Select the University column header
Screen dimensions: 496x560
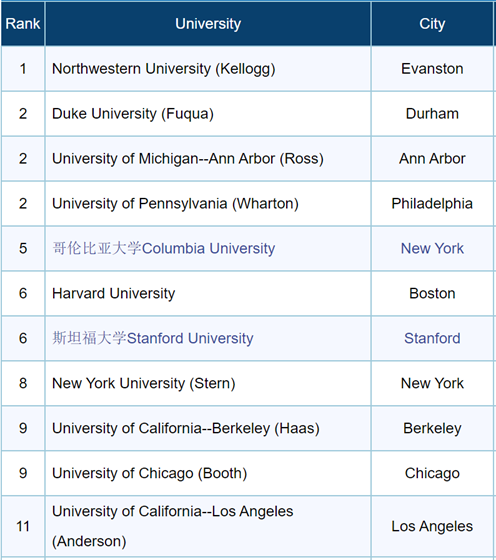(x=208, y=24)
